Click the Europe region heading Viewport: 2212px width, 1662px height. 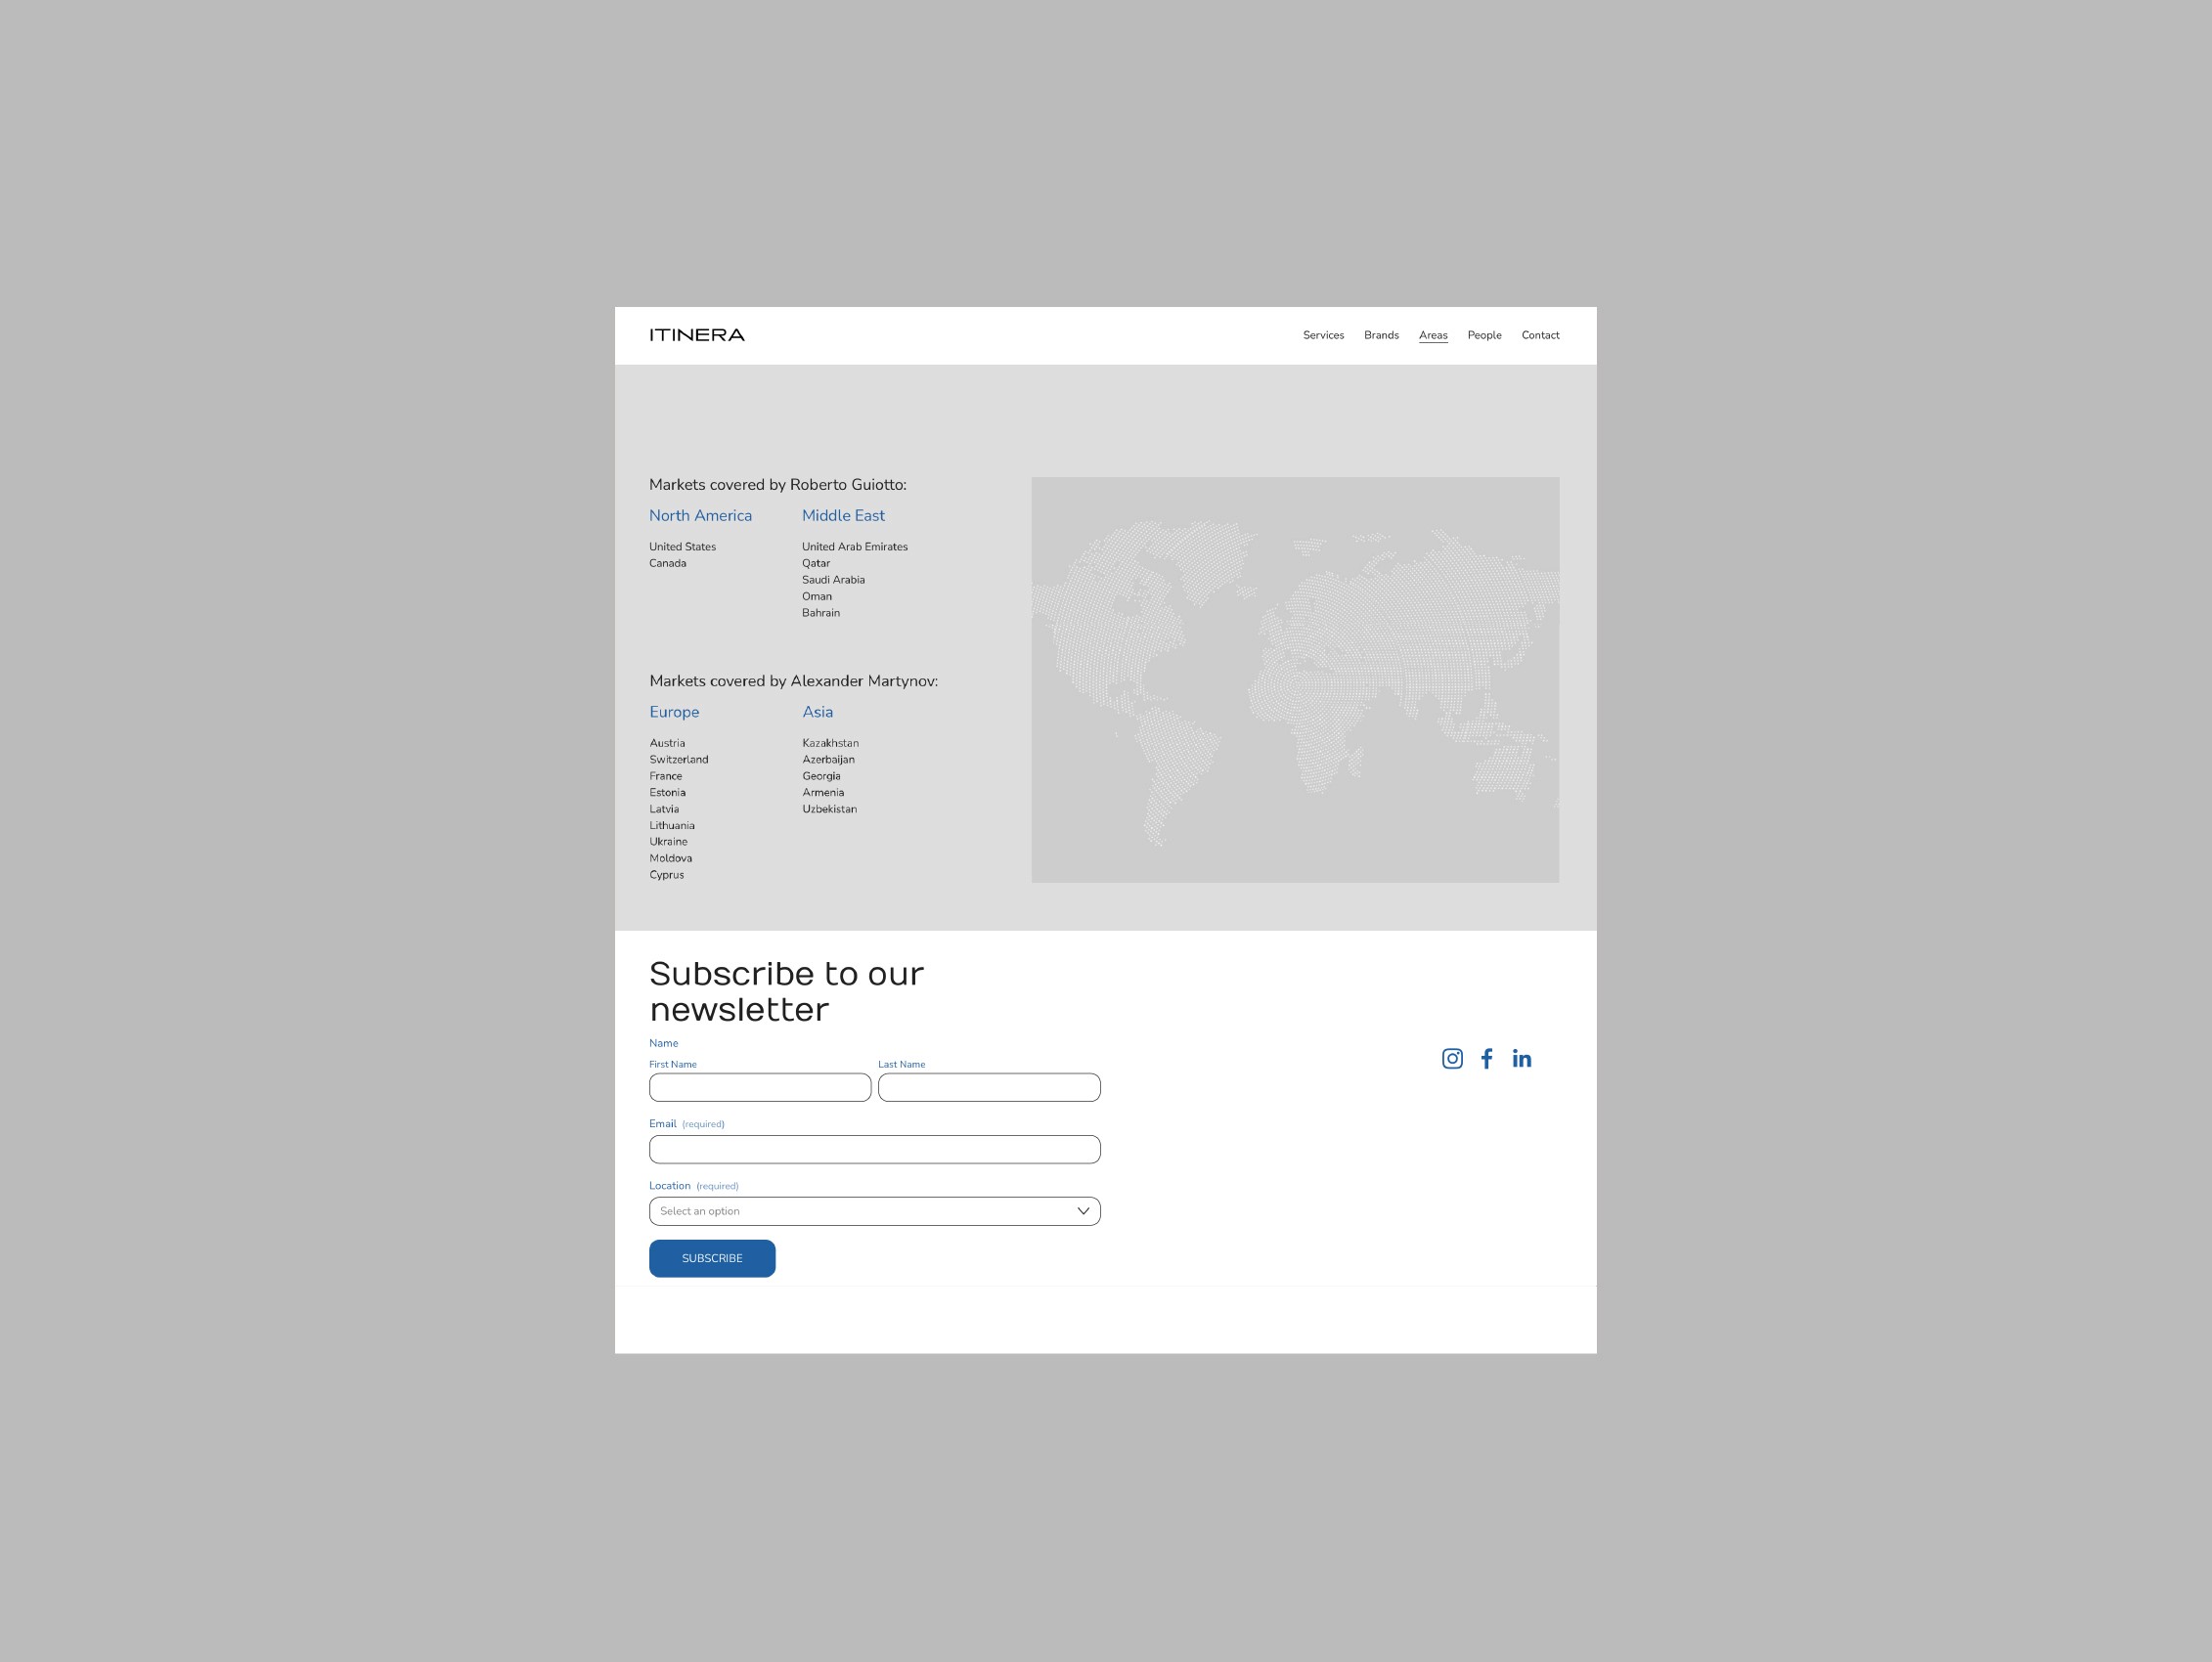click(x=674, y=712)
